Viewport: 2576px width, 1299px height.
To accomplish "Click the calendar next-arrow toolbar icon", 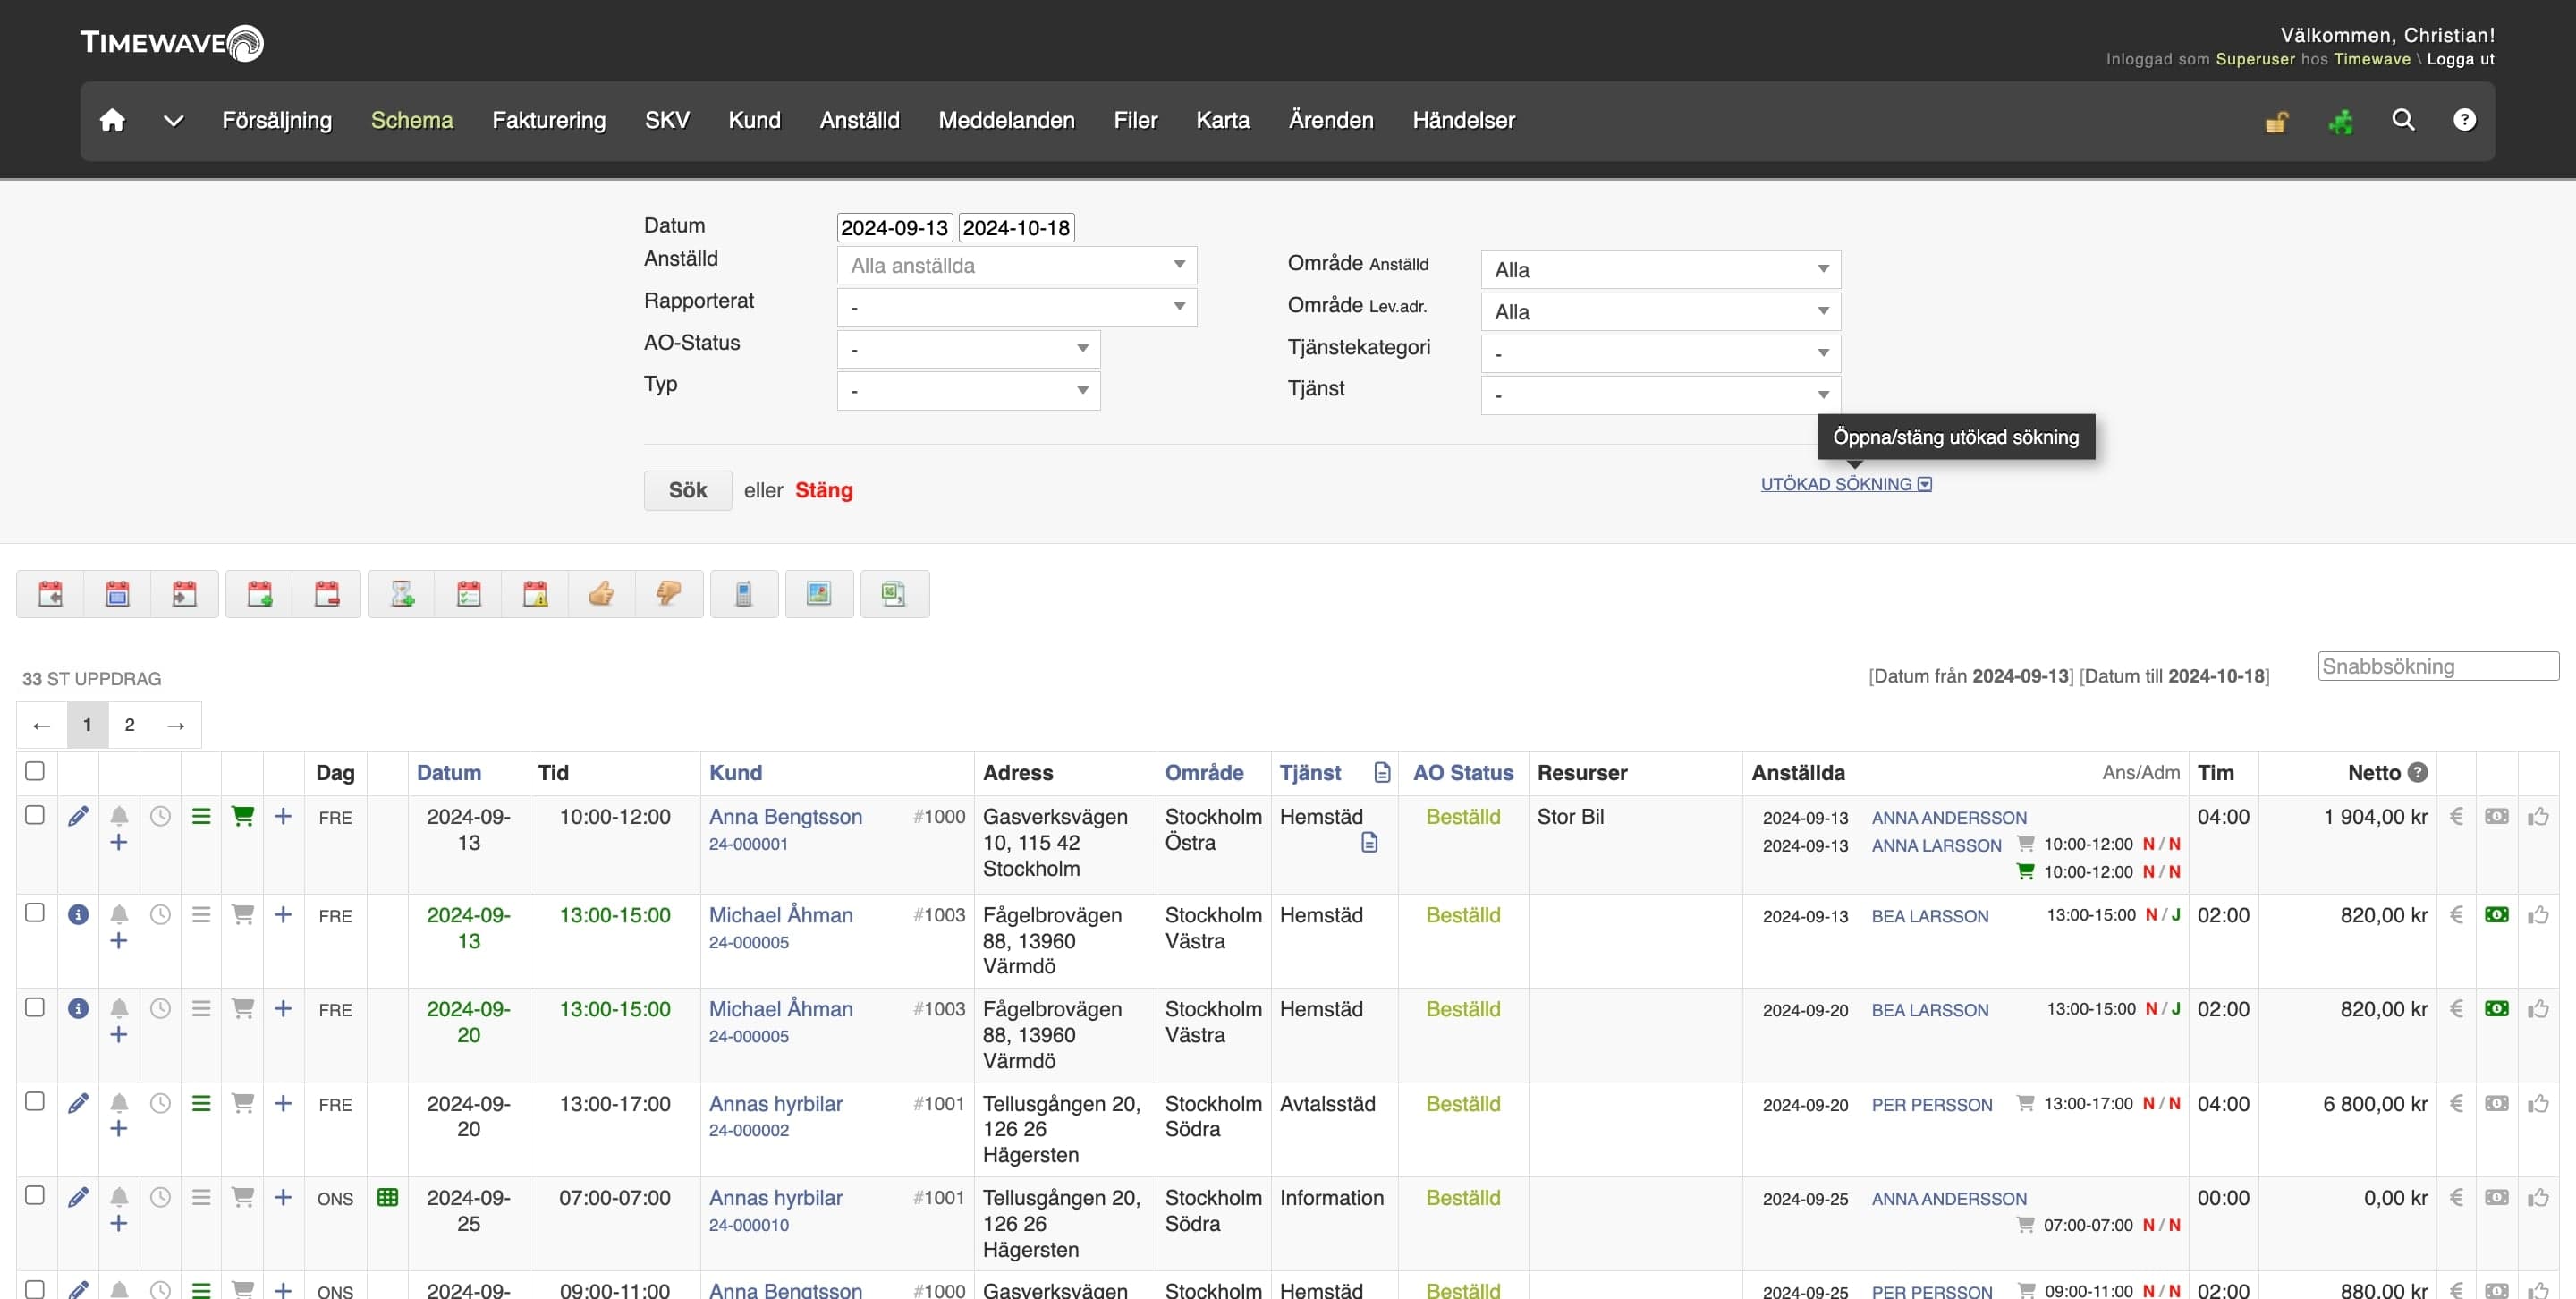I will (x=184, y=594).
